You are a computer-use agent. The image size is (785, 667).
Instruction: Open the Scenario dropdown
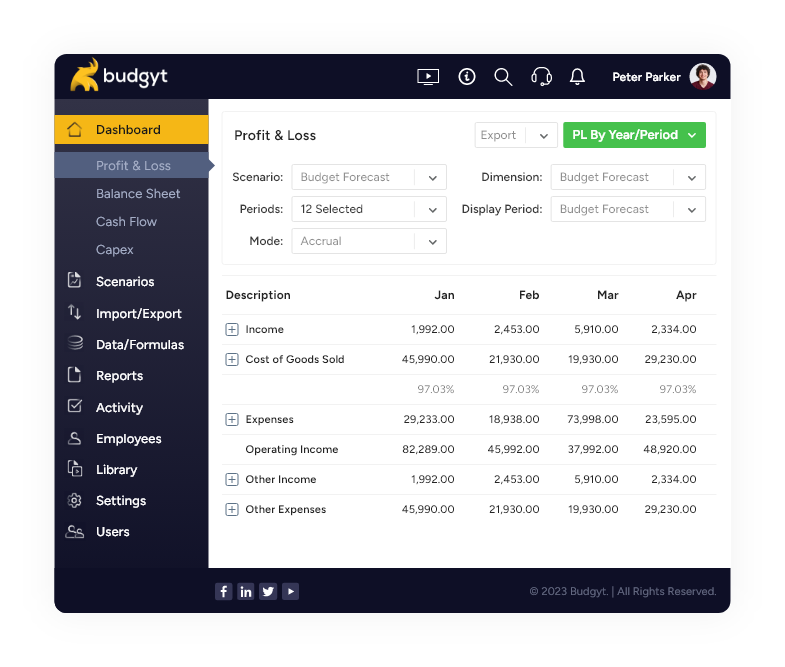369,177
